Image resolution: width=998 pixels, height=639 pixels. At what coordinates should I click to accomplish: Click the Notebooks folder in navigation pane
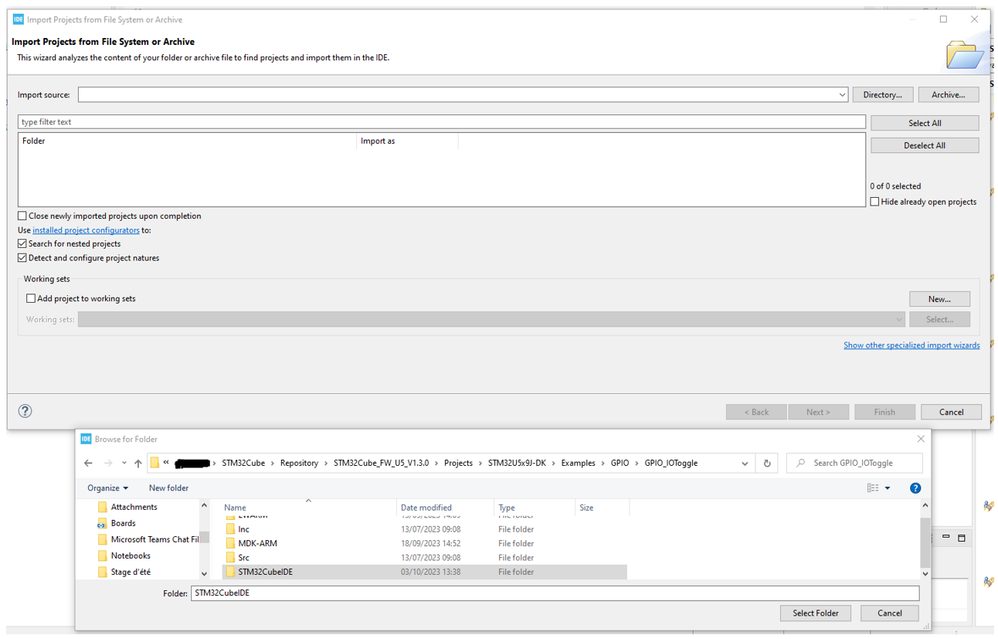click(x=130, y=556)
